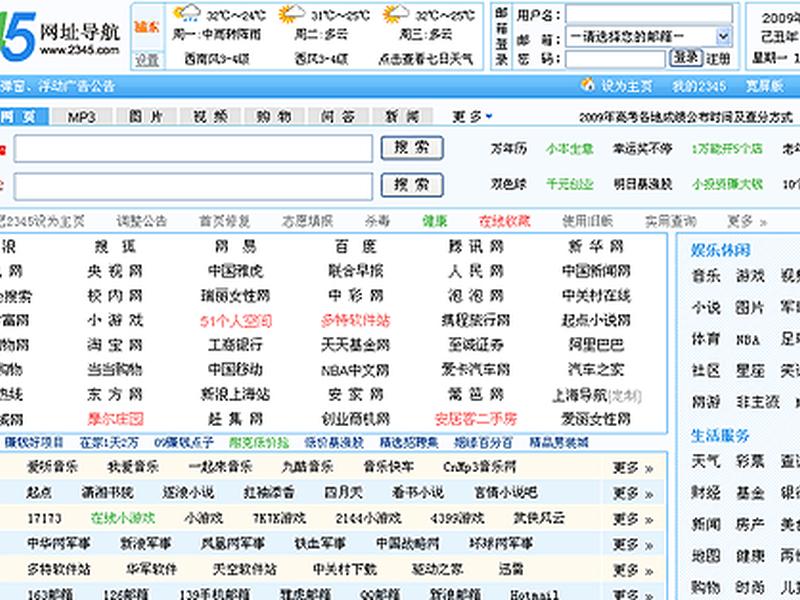The height and width of the screenshot is (600, 800).
Task: Click the 登录 mailbox login button
Action: pos(686,58)
